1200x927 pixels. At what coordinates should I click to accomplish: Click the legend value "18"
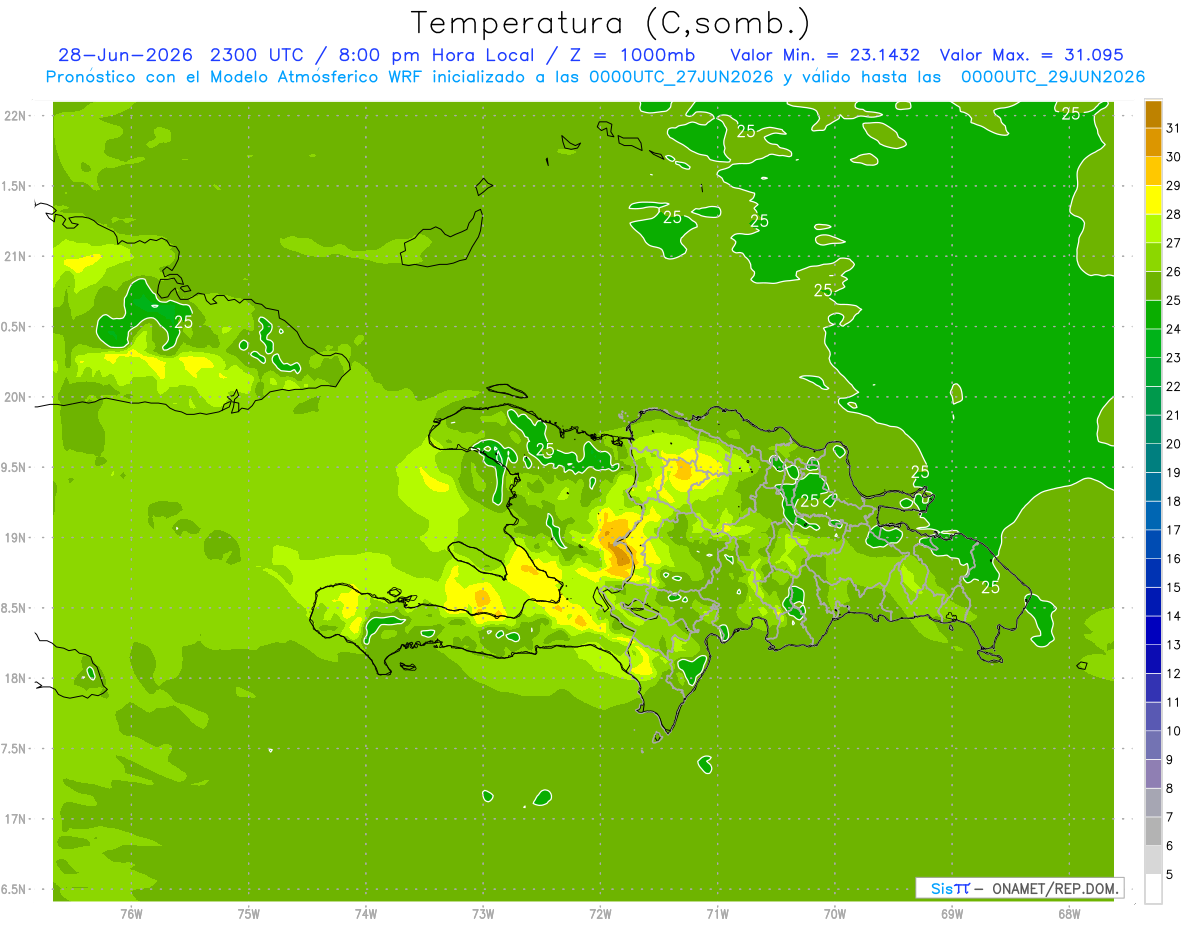[1174, 501]
